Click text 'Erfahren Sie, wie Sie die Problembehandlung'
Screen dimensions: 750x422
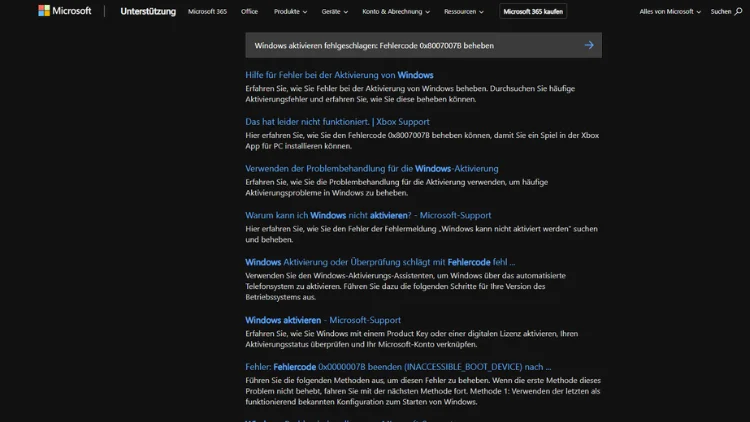click(x=397, y=188)
